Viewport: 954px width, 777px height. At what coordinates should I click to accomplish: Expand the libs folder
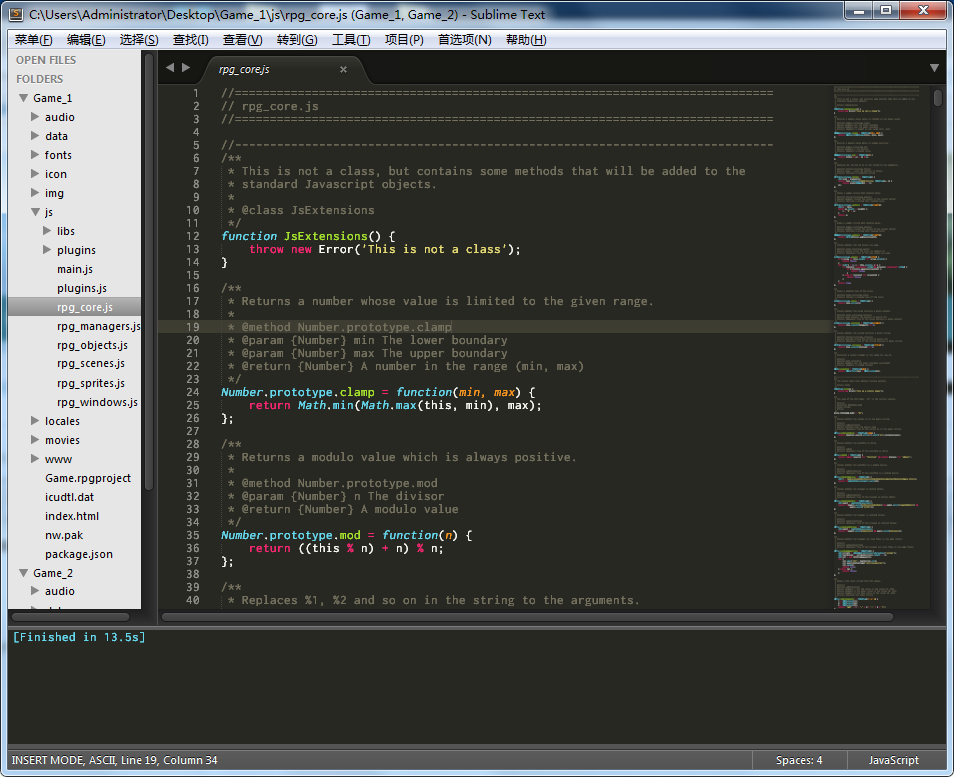point(47,231)
